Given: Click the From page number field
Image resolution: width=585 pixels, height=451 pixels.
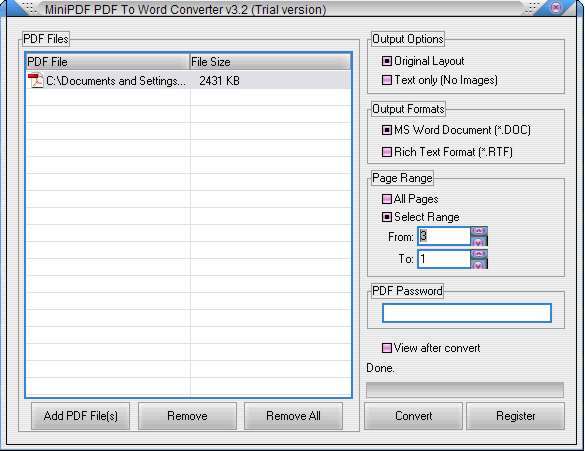Looking at the screenshot, I should [x=444, y=236].
